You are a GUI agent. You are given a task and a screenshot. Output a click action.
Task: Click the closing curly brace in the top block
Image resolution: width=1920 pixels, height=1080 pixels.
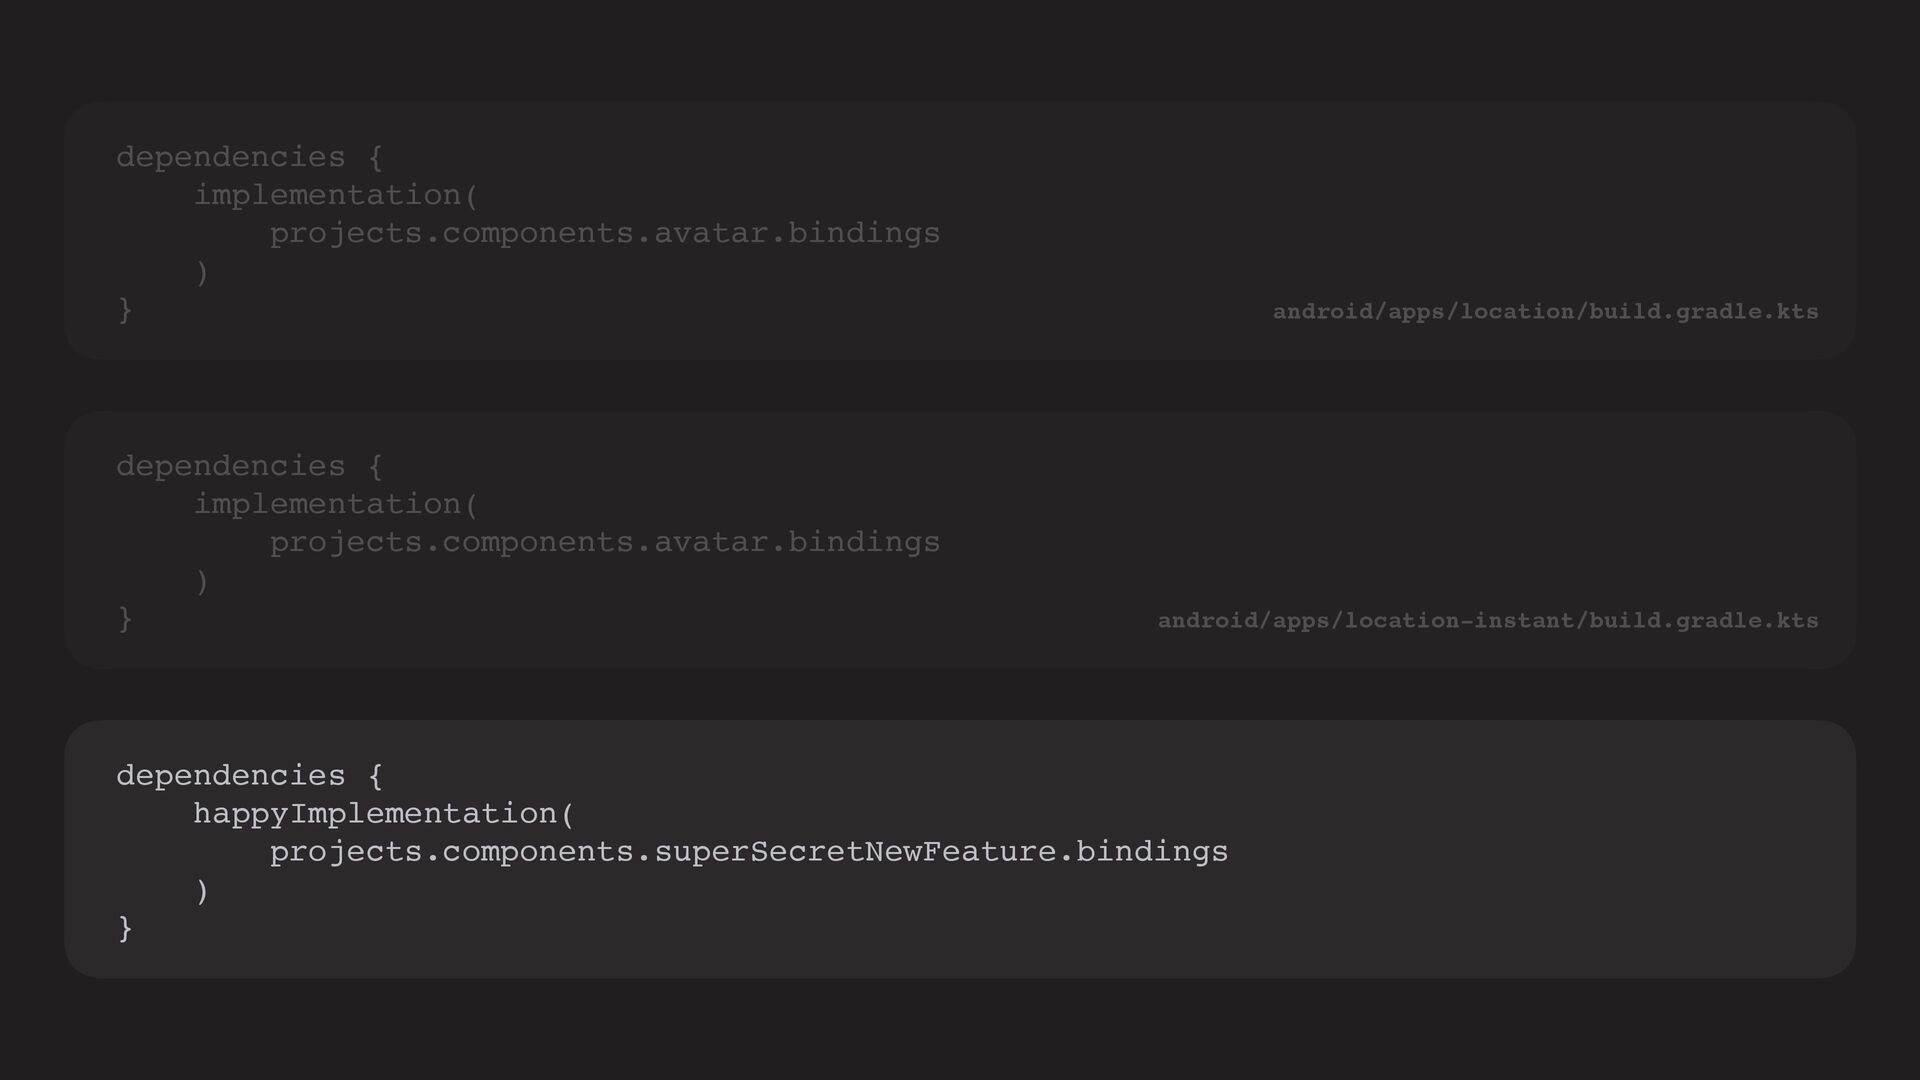point(125,310)
